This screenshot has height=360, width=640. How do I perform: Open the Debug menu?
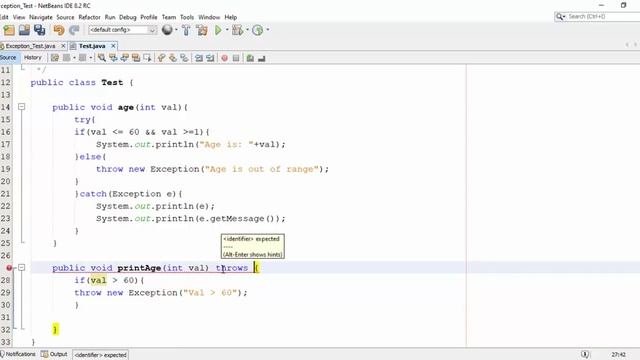(x=128, y=17)
